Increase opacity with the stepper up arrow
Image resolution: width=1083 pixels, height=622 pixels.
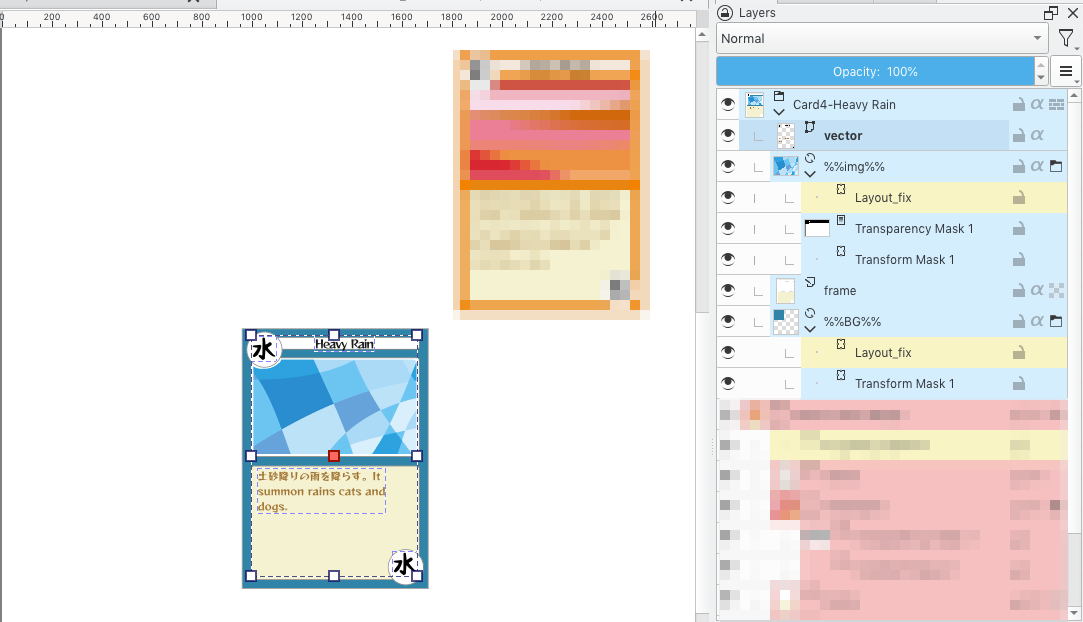[x=1041, y=65]
